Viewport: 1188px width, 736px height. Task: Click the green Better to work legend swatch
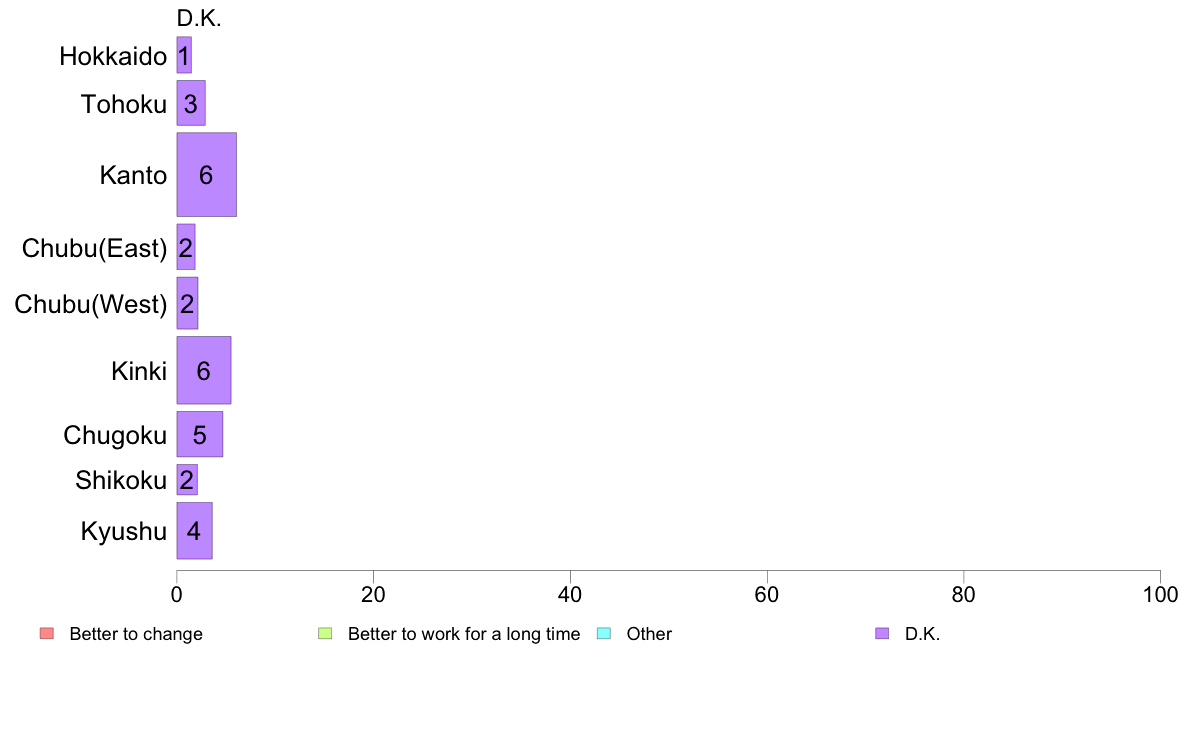tap(325, 633)
